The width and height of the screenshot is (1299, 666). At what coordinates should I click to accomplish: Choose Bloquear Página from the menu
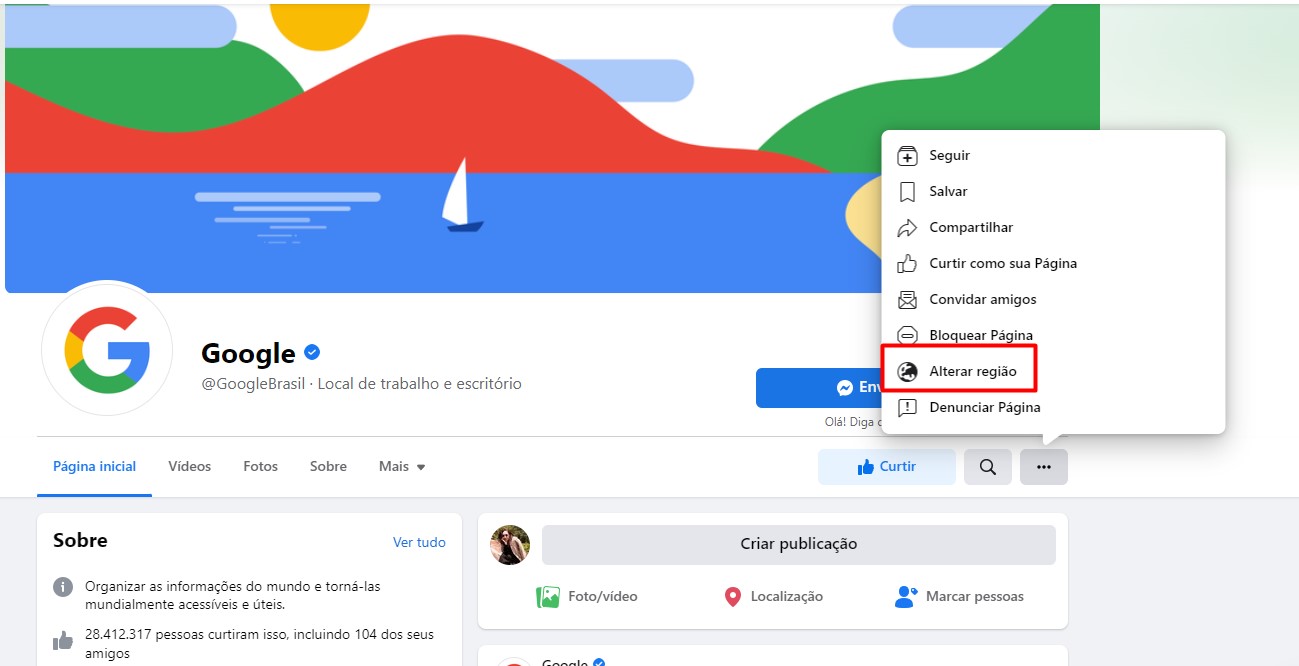click(x=1053, y=336)
